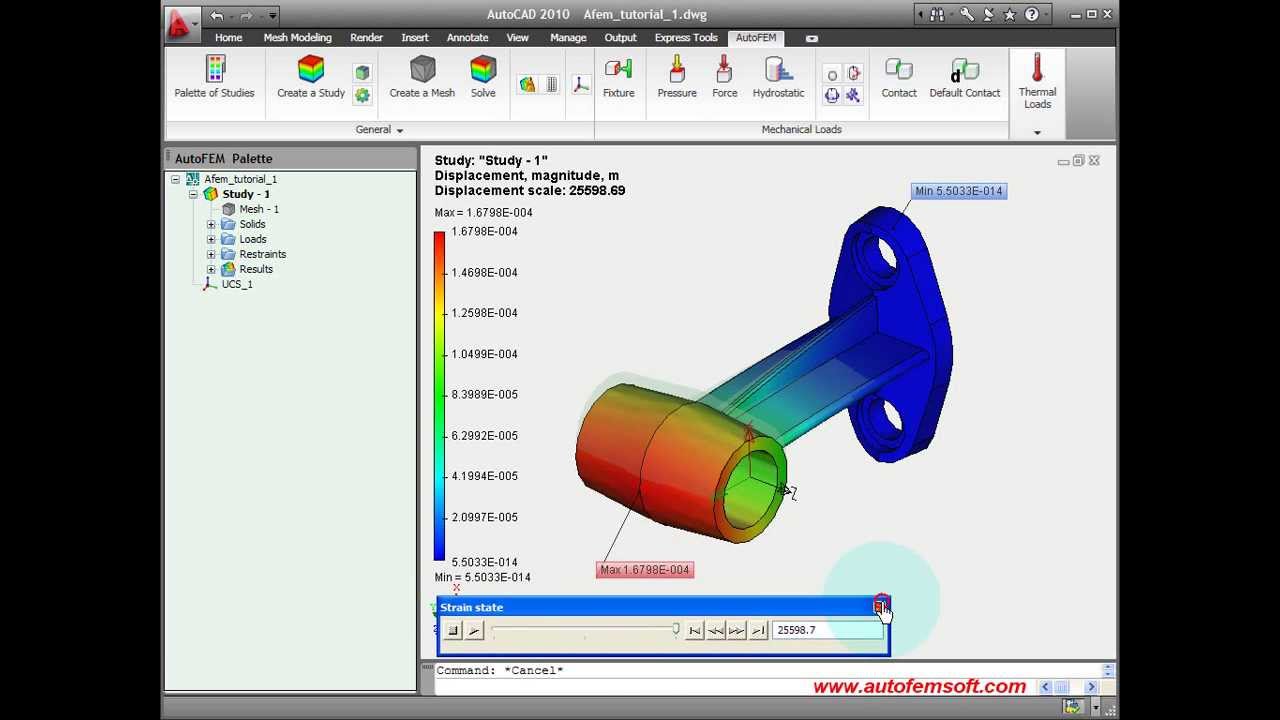The width and height of the screenshot is (1280, 720).
Task: Click the bottom-right small blue load icon
Action: (853, 96)
